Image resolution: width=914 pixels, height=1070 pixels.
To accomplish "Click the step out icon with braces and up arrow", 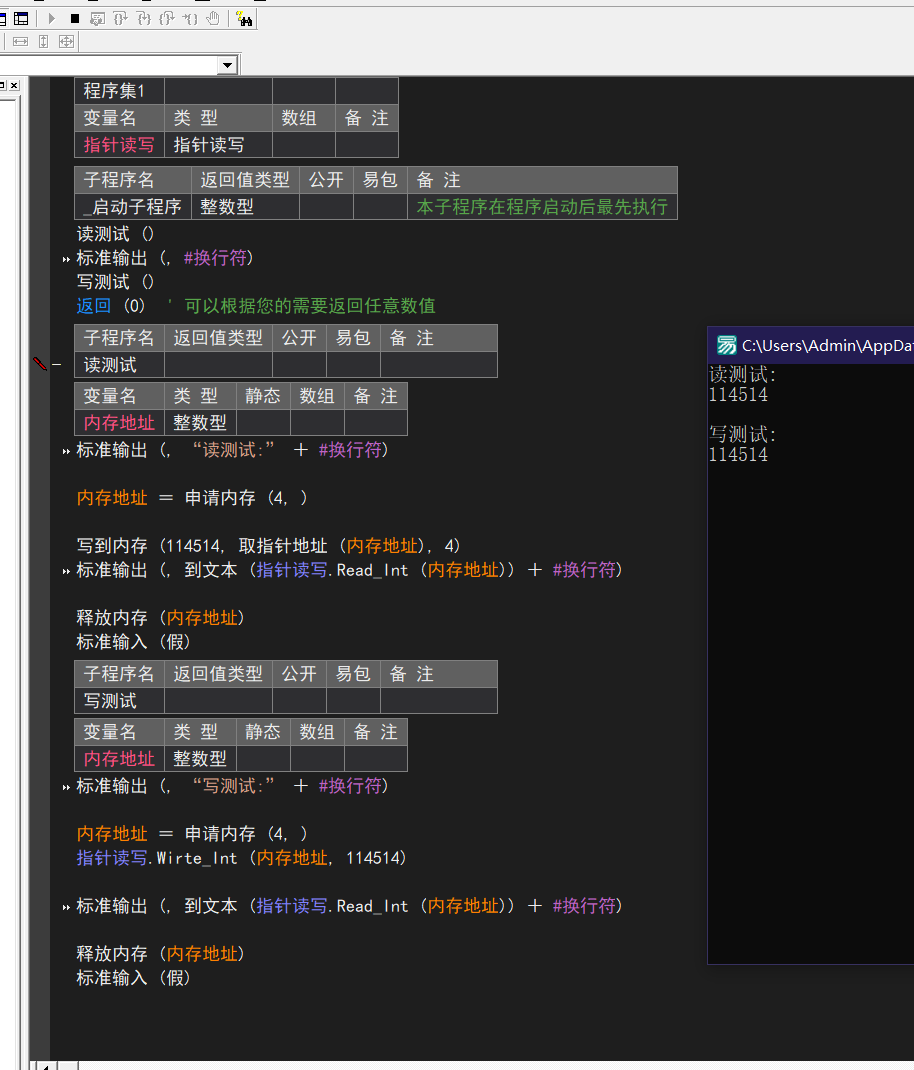I will point(167,18).
